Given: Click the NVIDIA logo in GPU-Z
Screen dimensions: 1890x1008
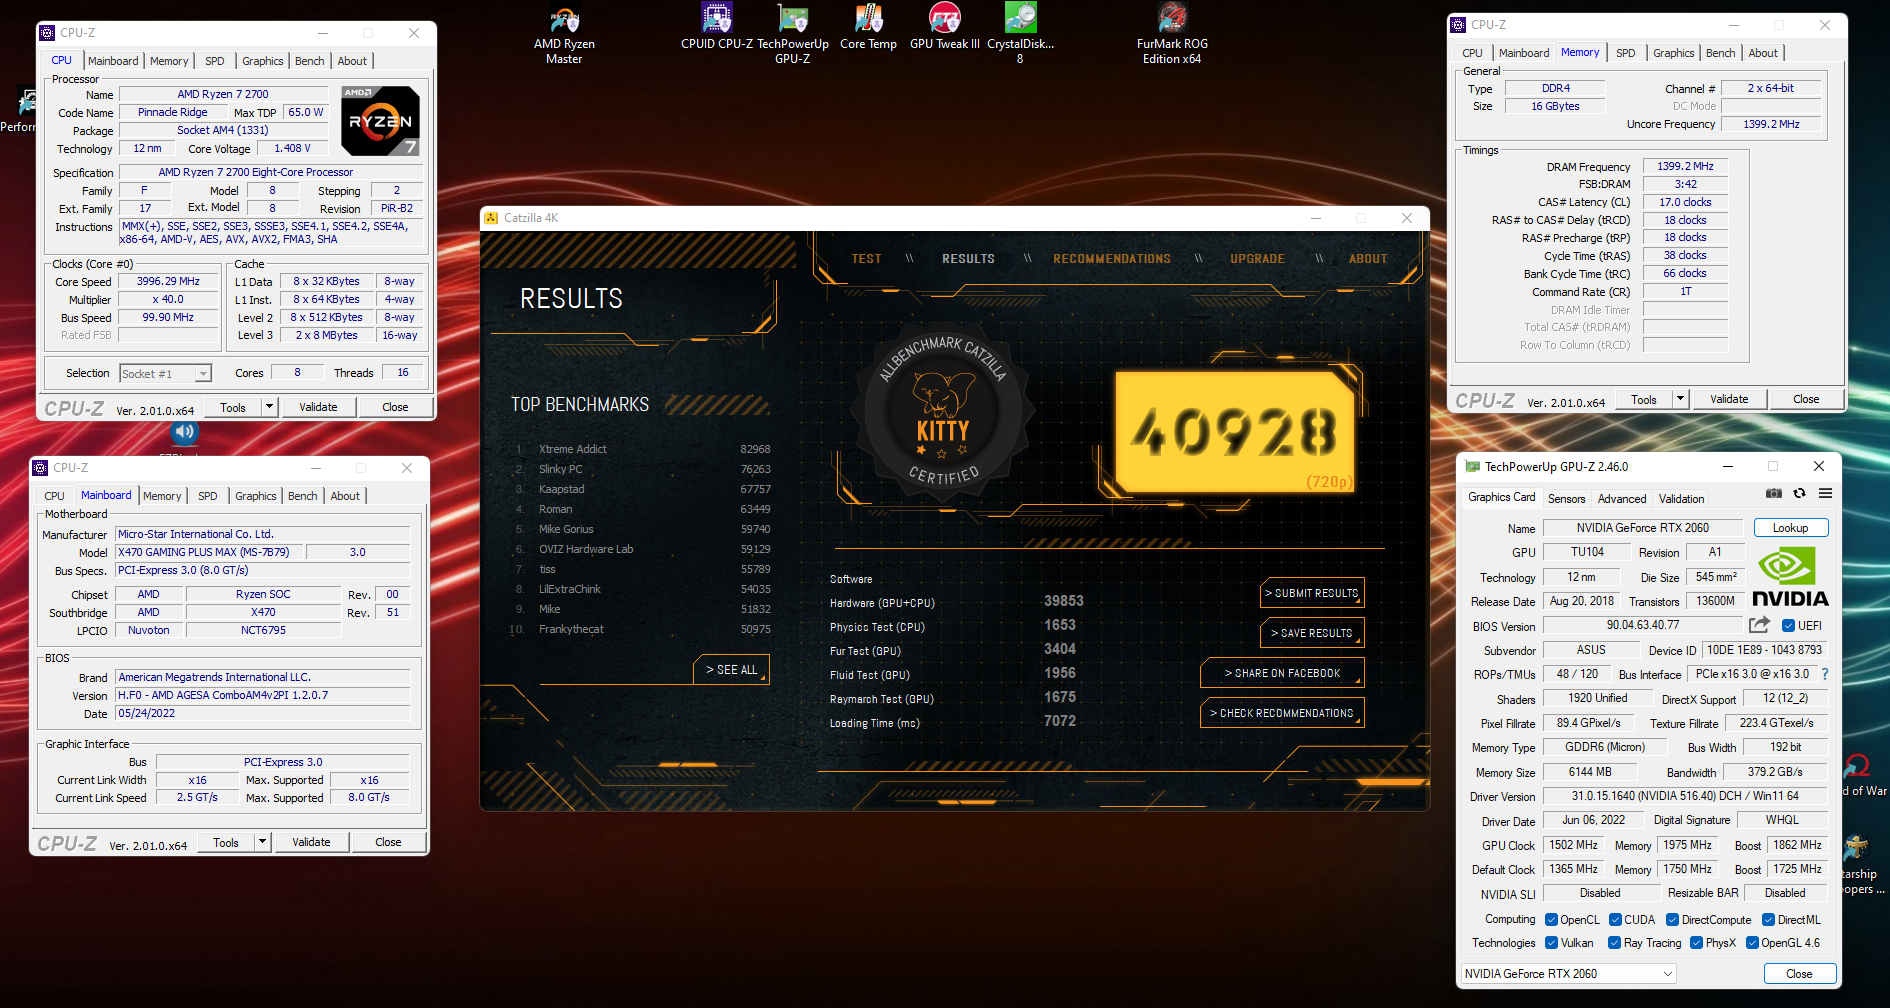Looking at the screenshot, I should coord(1790,578).
